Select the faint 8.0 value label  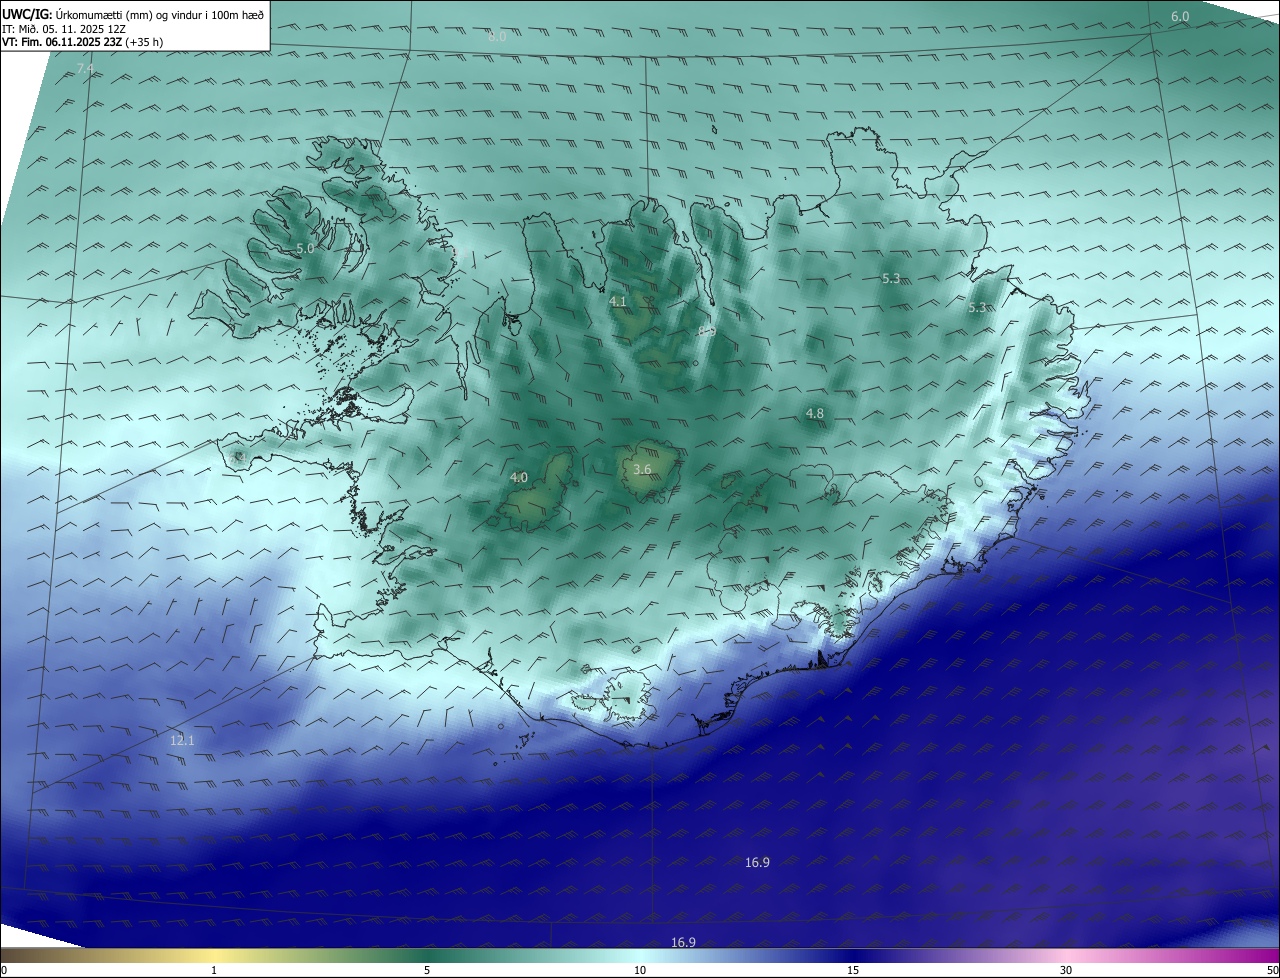(x=497, y=36)
